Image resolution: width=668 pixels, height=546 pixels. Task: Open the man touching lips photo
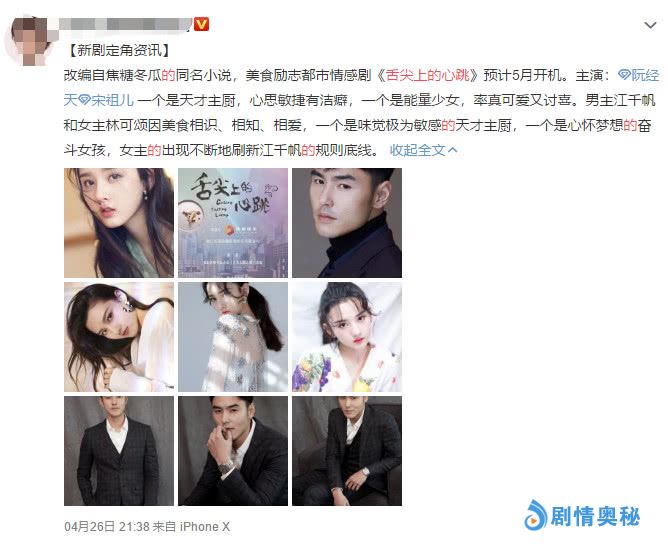pyautogui.click(x=233, y=451)
